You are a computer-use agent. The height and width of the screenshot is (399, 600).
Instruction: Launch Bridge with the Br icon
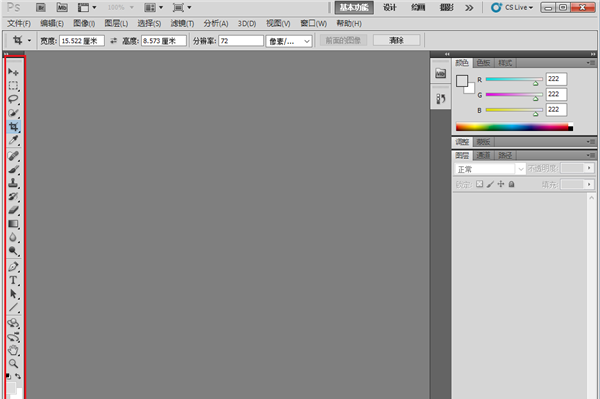pos(41,7)
